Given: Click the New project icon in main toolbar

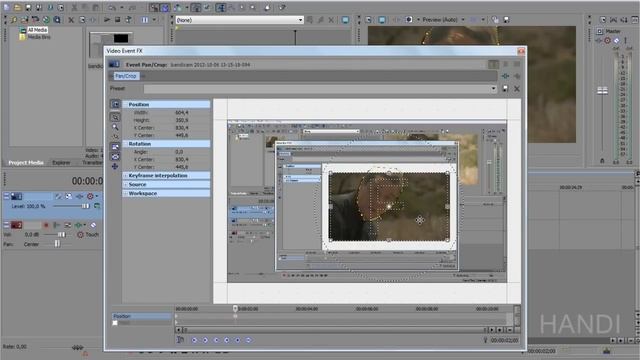Looking at the screenshot, I should 7,7.
